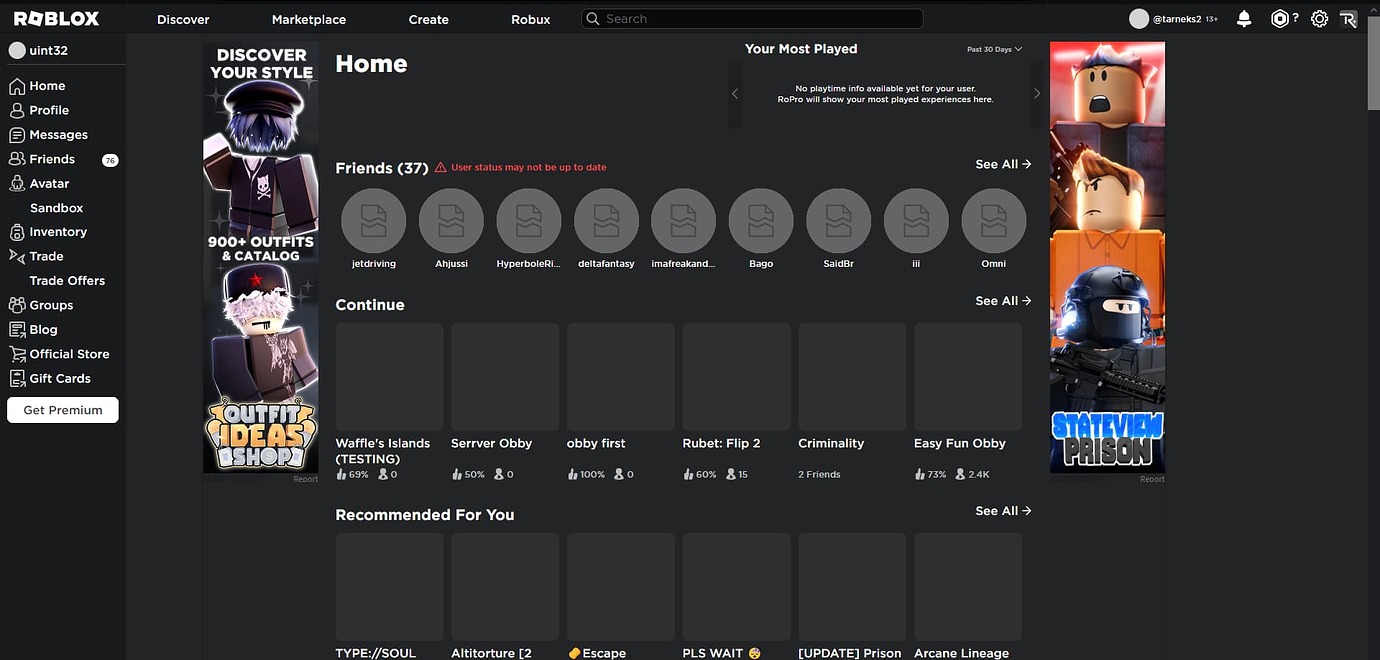1380x660 pixels.
Task: Open the settings gear in the navbar
Action: [1318, 18]
